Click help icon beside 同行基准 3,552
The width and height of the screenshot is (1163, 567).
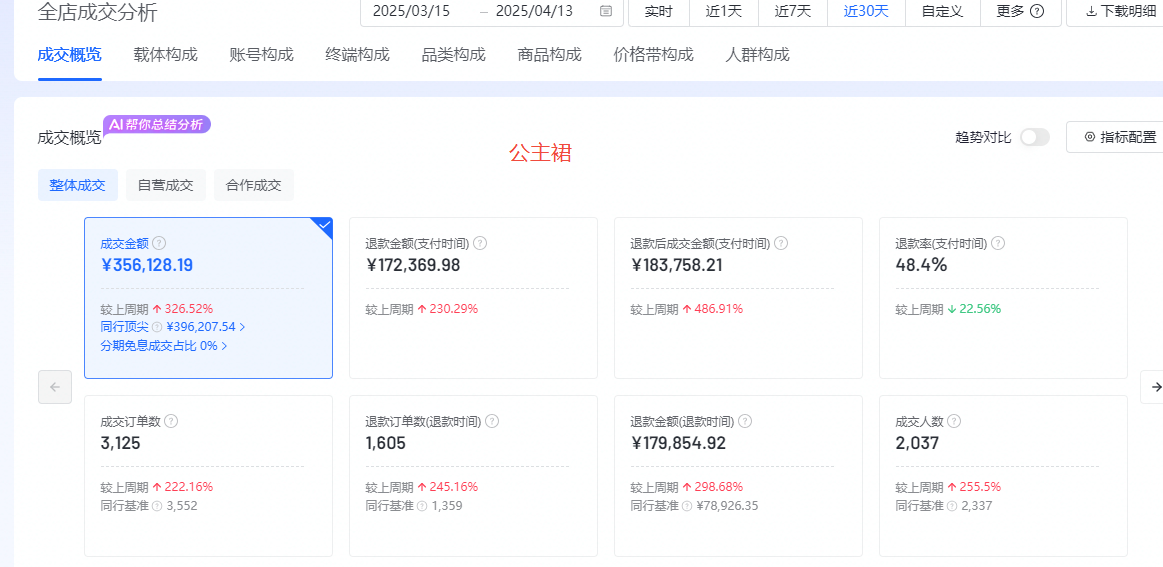click(157, 506)
